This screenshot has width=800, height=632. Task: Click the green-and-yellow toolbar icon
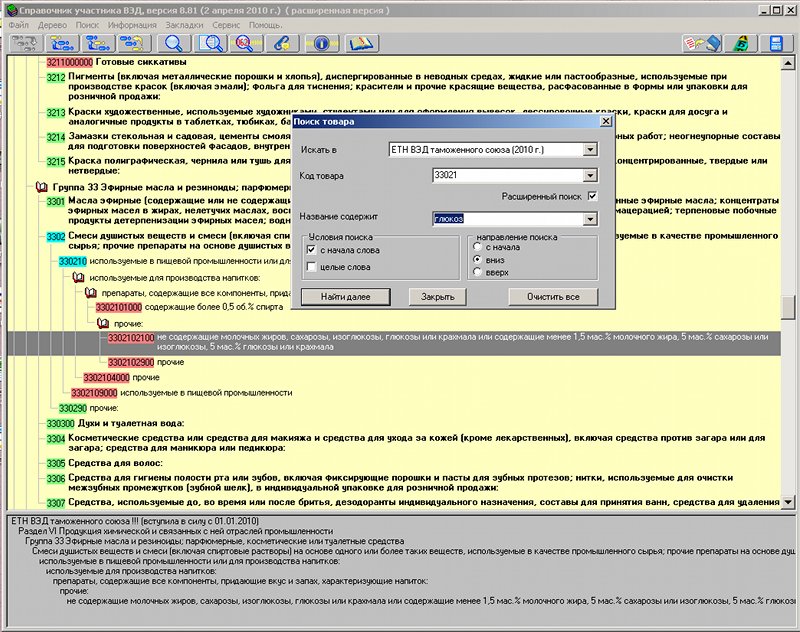tap(741, 44)
